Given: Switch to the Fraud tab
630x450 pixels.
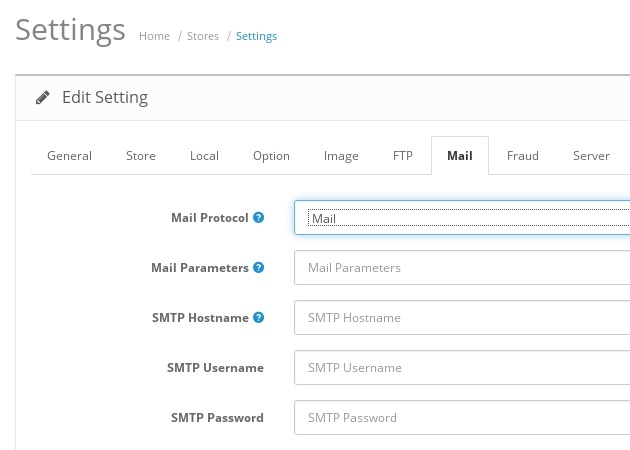Looking at the screenshot, I should click(523, 155).
